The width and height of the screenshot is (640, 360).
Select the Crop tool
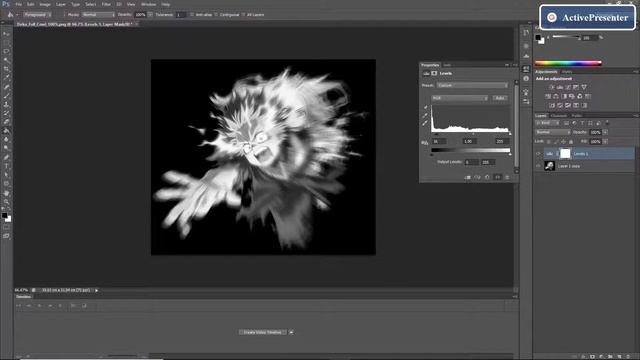click(x=6, y=69)
